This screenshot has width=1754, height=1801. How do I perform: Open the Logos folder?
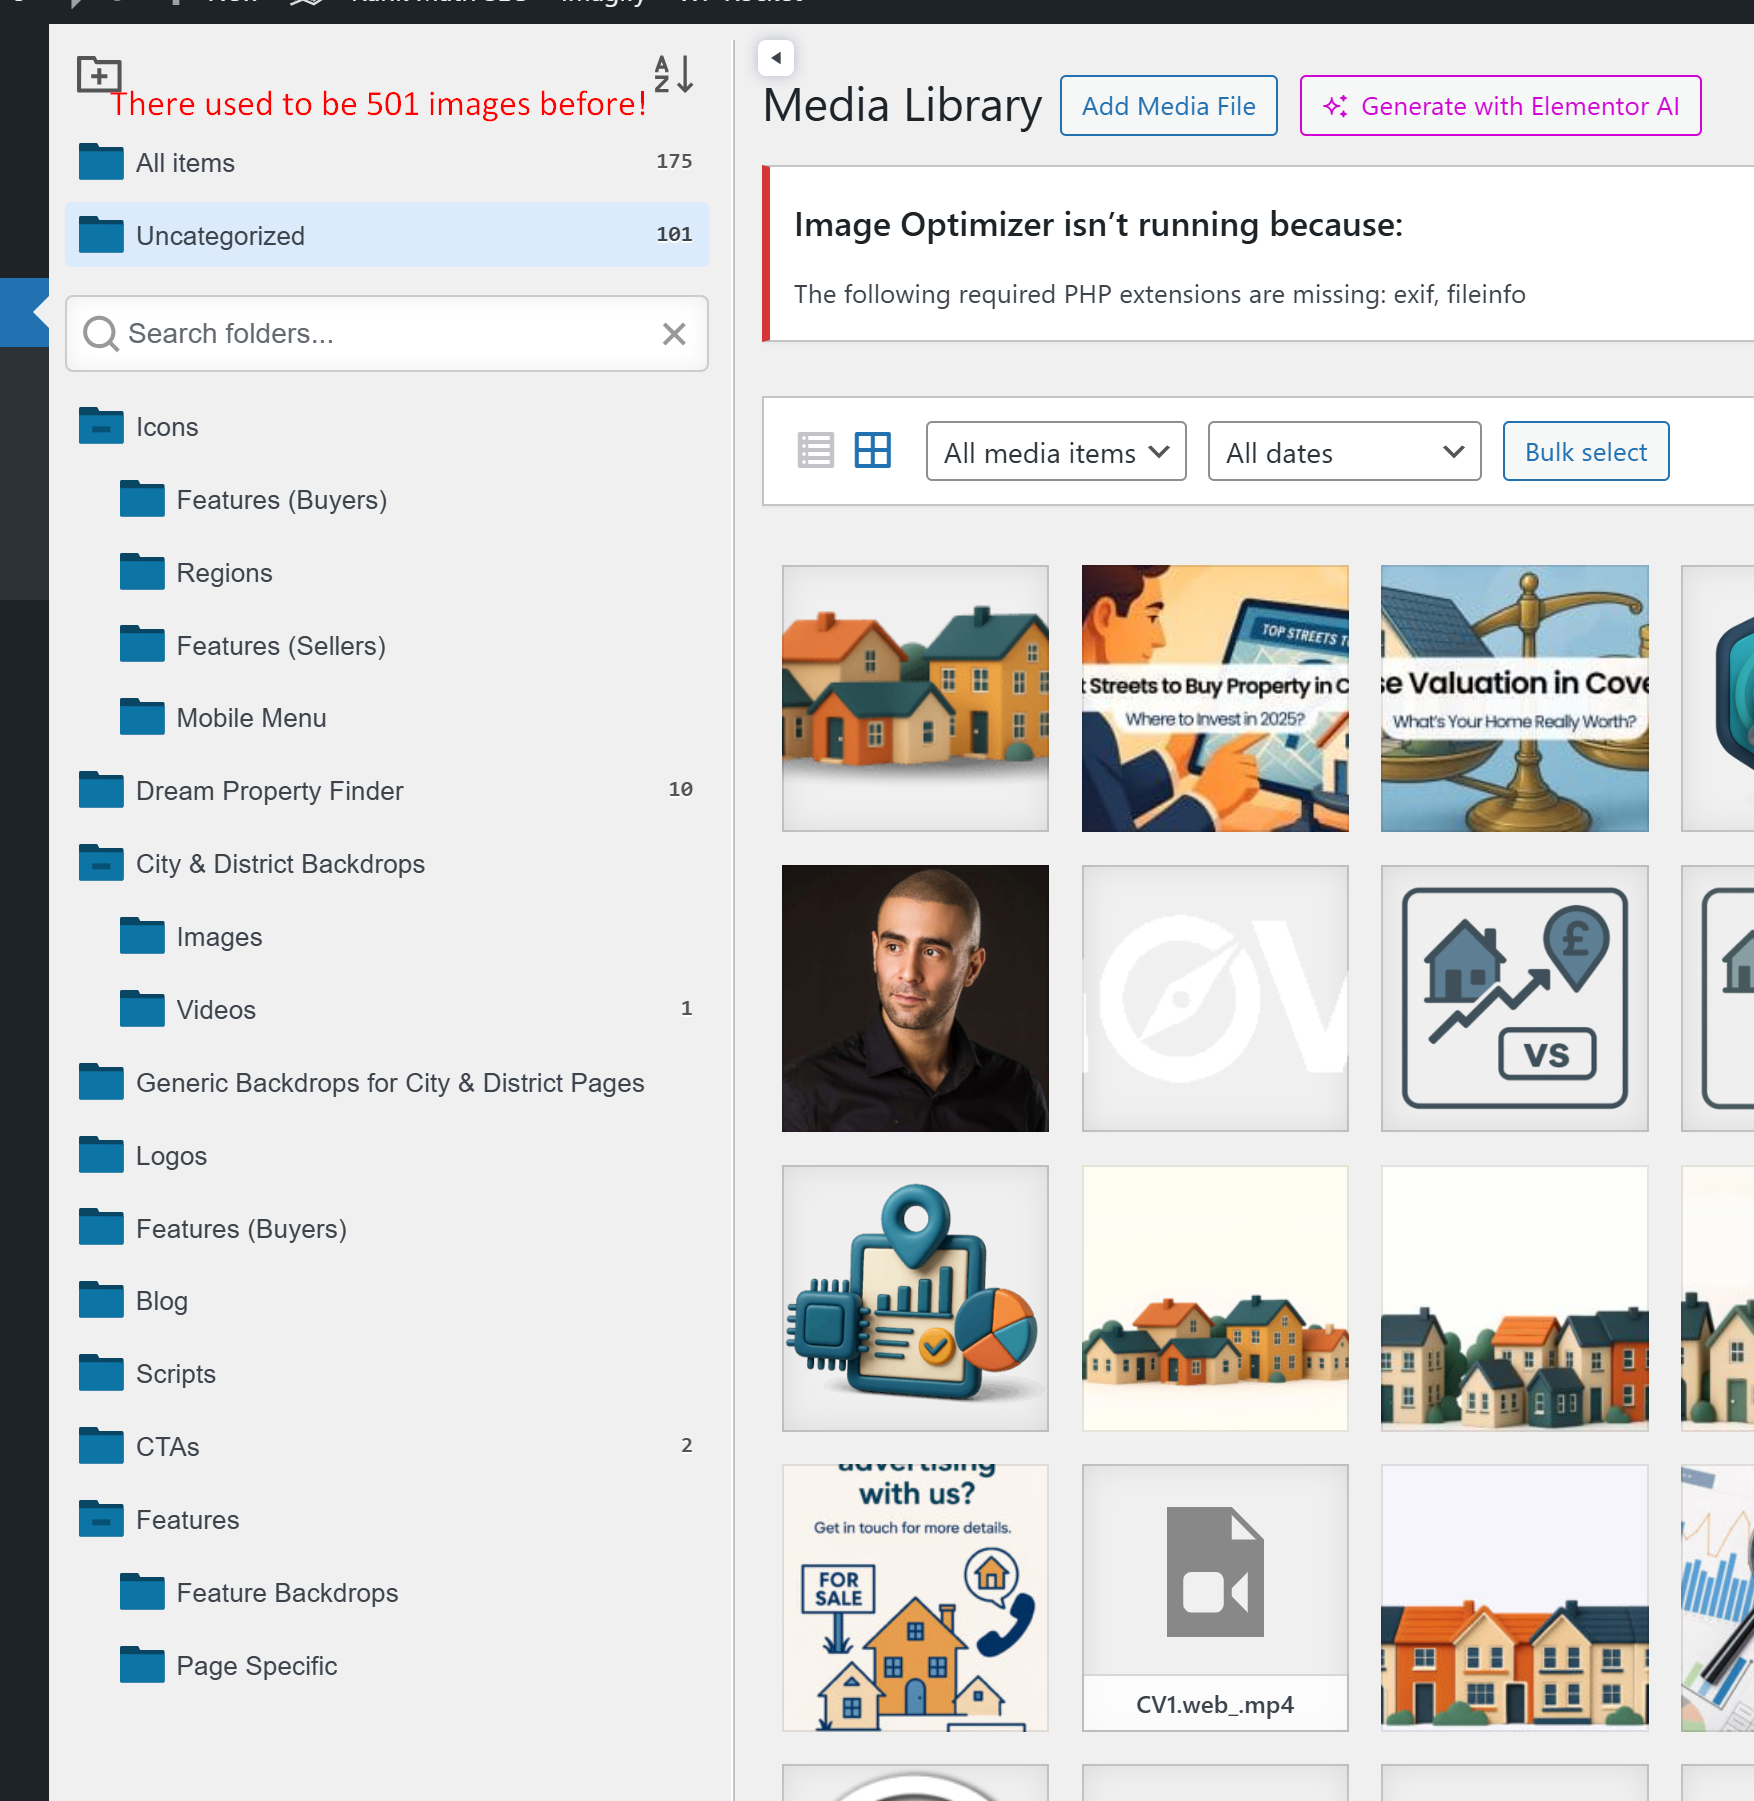click(x=171, y=1156)
